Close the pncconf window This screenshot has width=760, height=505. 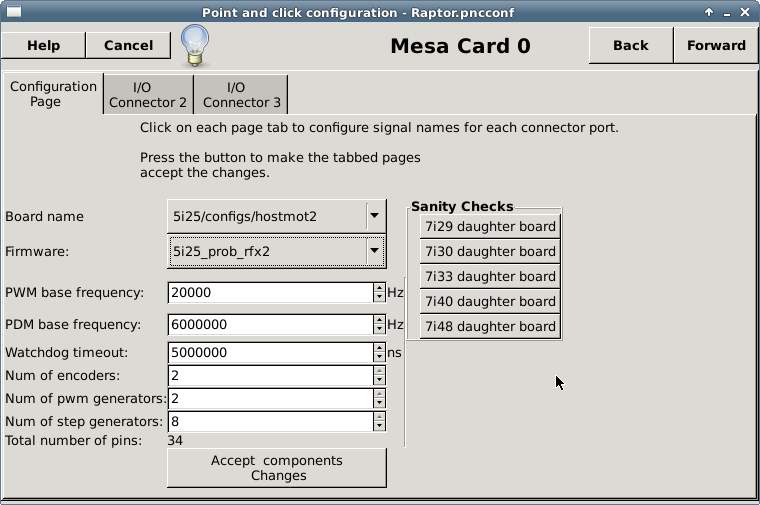pos(745,12)
